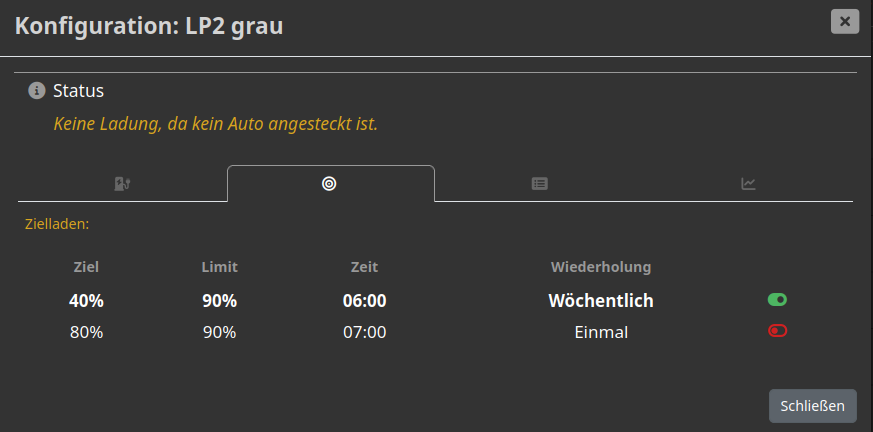Click the 06:00 time entry
873x432 pixels.
(364, 300)
